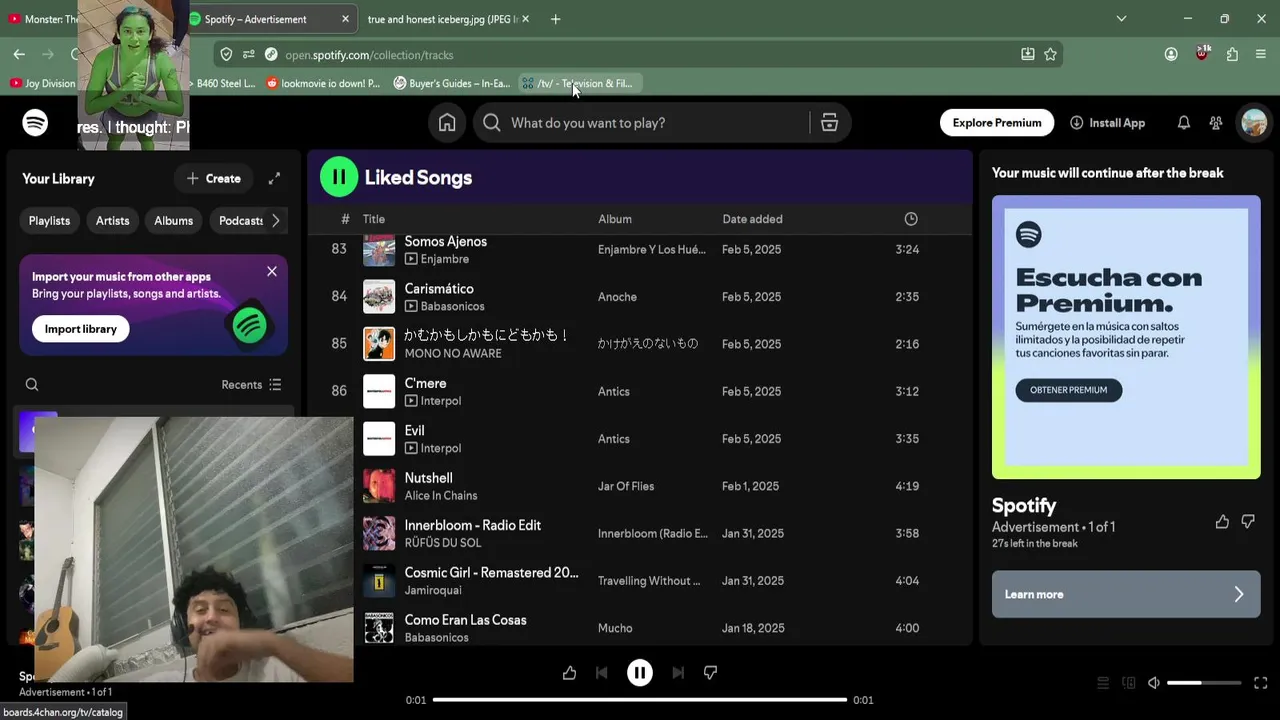This screenshot has height=720, width=1280.
Task: Like the advertisement with thumbs up
Action: tap(1222, 521)
